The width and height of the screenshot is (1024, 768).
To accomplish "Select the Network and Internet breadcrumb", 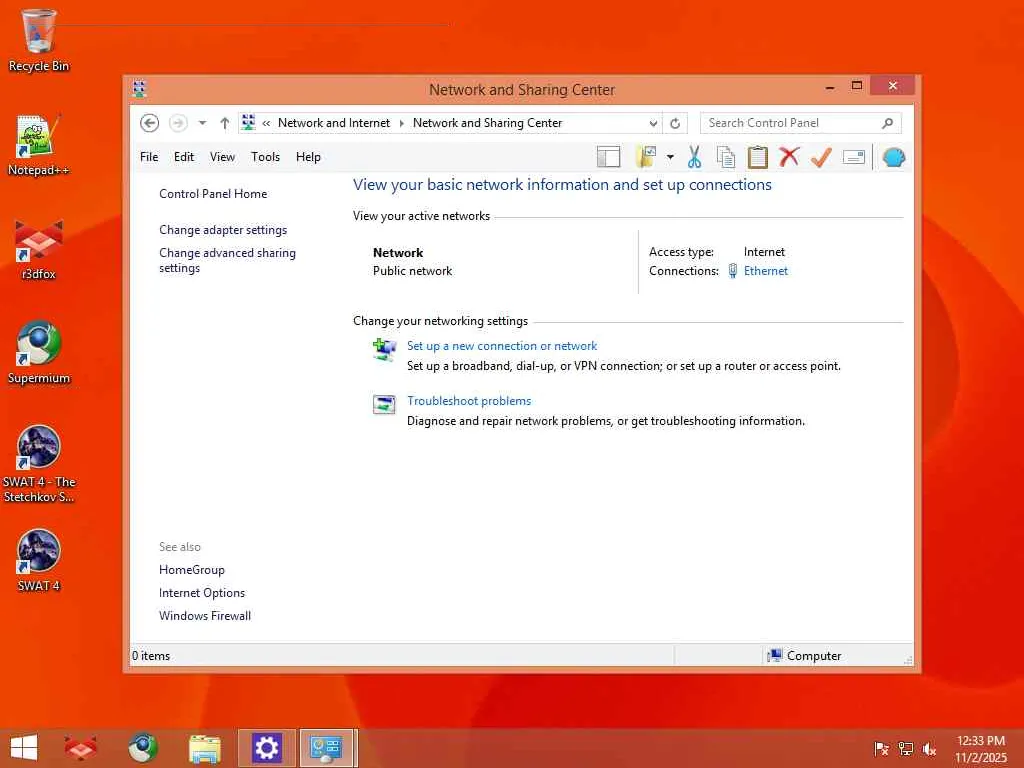I will click(x=334, y=123).
